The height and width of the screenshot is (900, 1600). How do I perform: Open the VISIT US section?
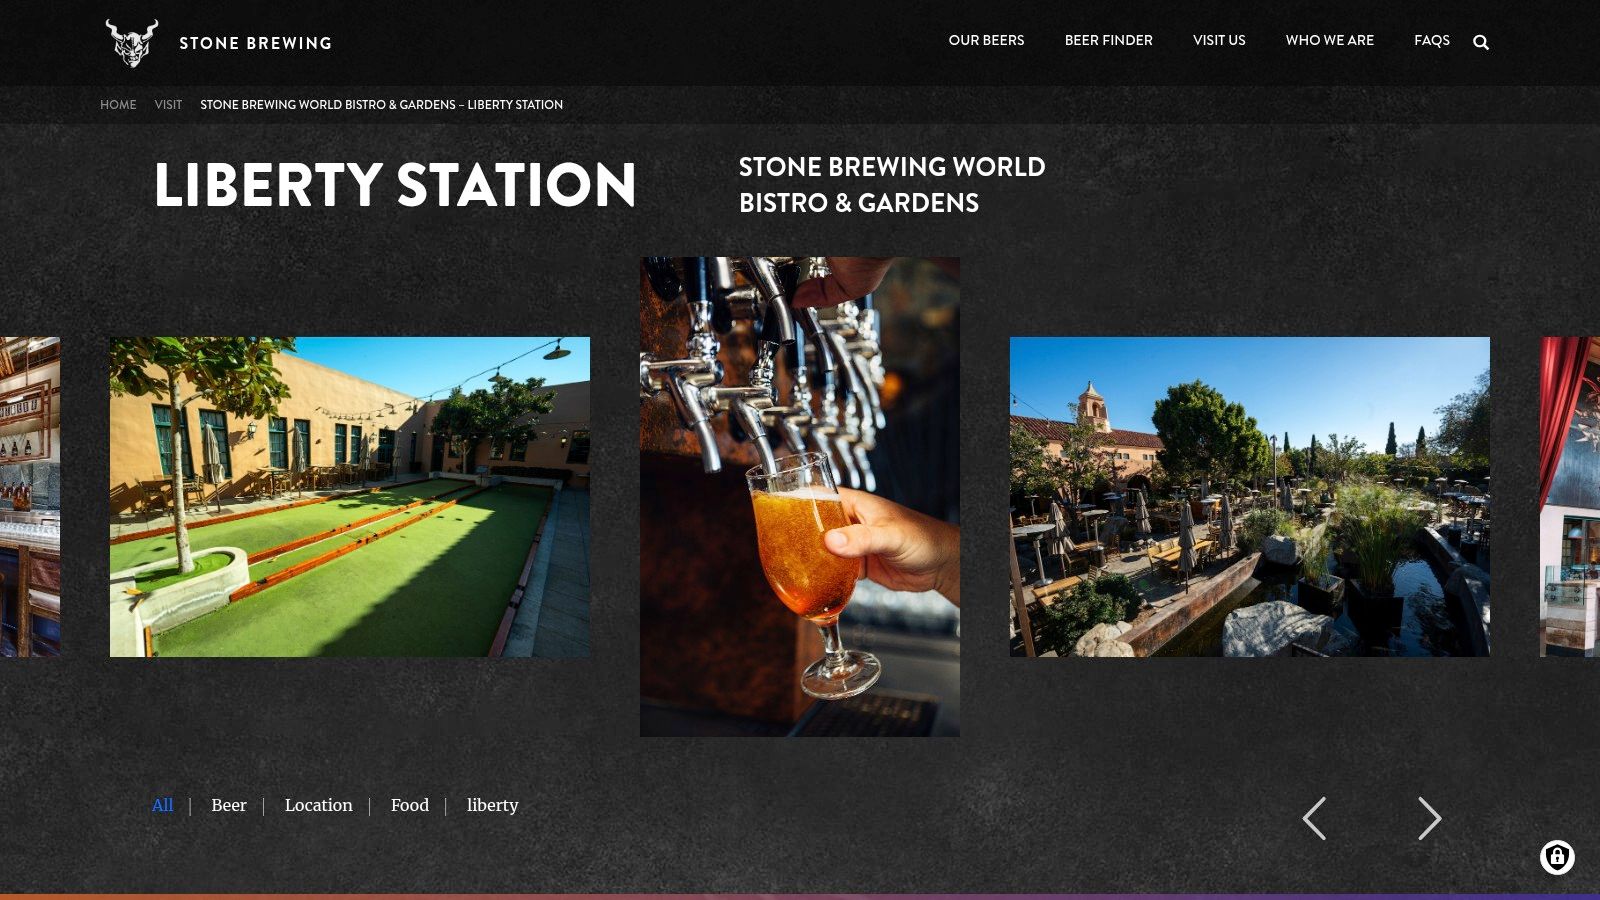tap(1219, 40)
